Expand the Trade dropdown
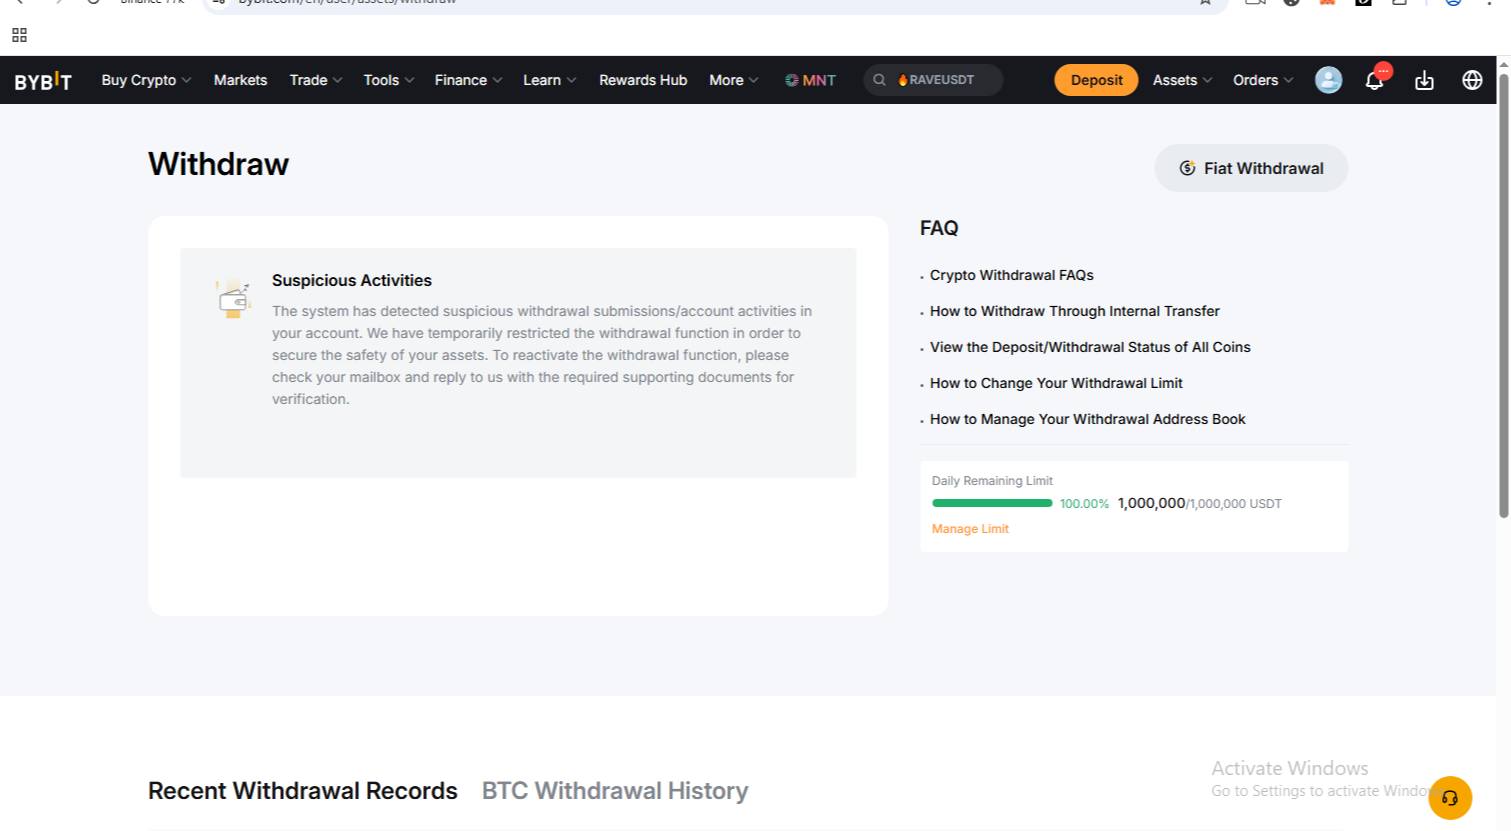 tap(316, 80)
